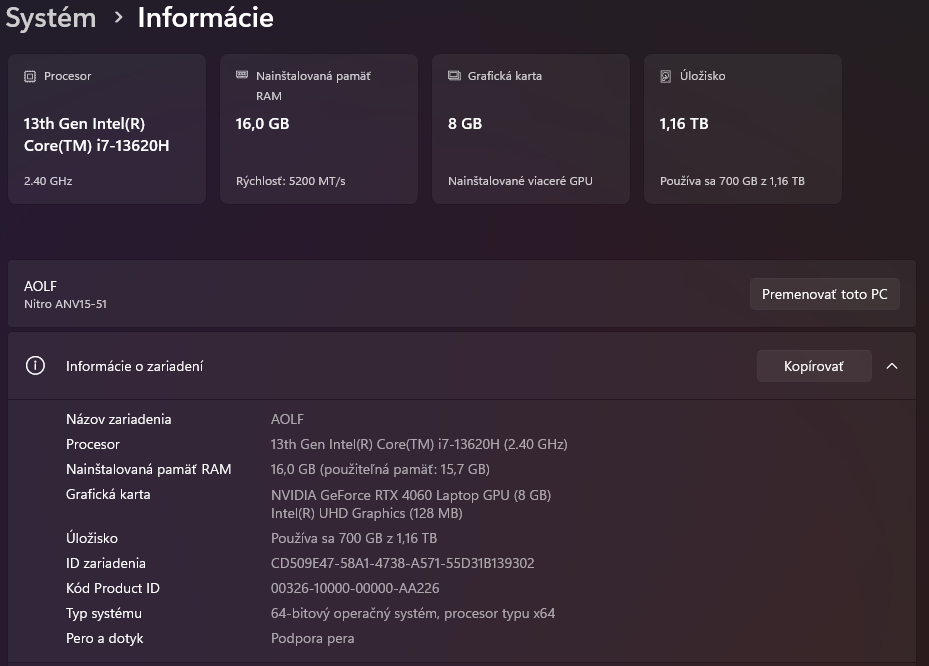
Task: Go back to Systém breadcrumb
Action: point(51,18)
